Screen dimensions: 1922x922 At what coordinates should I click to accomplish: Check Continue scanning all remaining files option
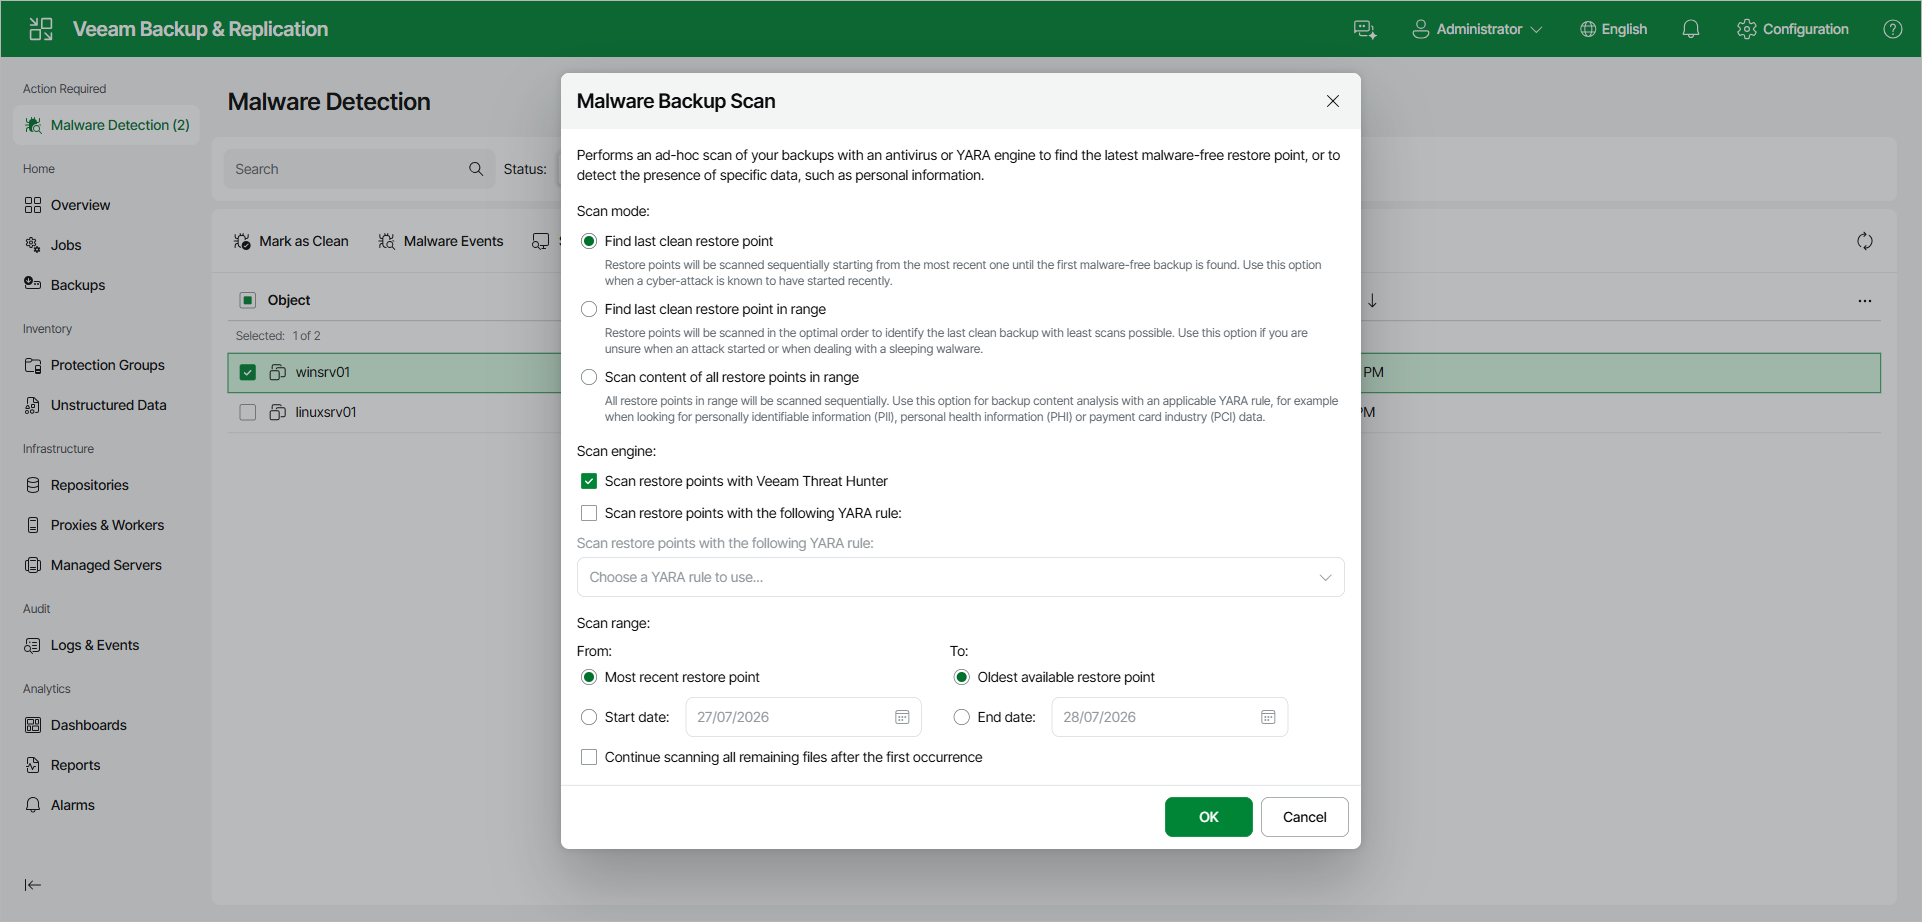click(589, 757)
